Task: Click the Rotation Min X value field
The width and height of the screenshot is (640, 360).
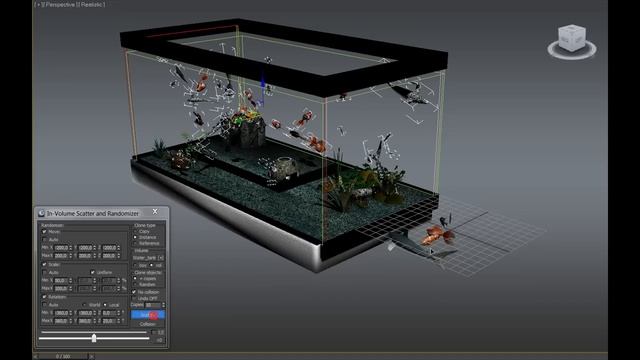Action: point(61,313)
